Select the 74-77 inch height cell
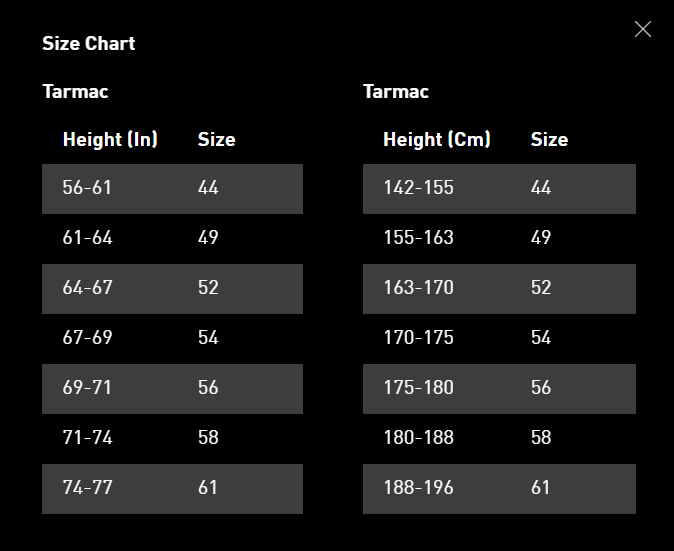 (x=87, y=488)
